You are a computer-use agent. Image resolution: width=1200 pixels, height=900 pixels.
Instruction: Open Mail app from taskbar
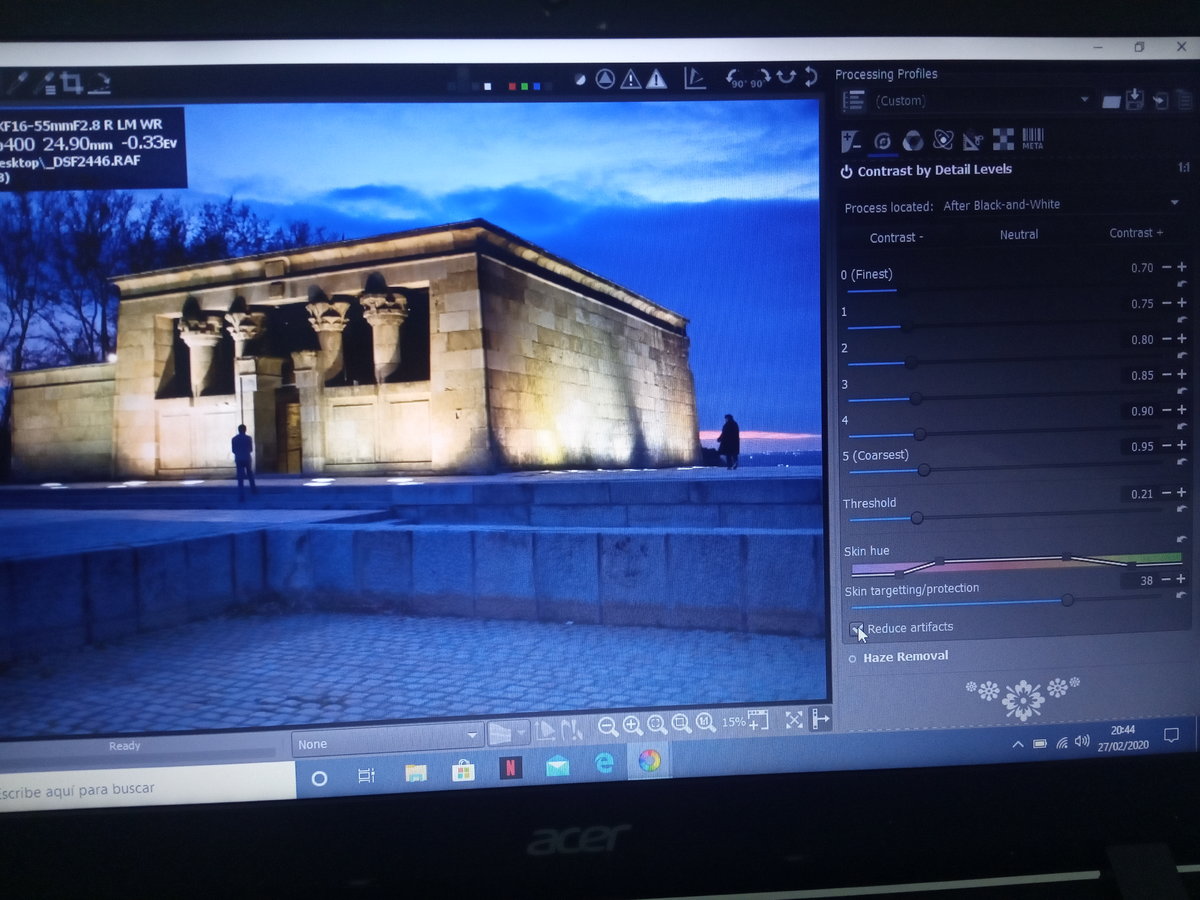[557, 767]
